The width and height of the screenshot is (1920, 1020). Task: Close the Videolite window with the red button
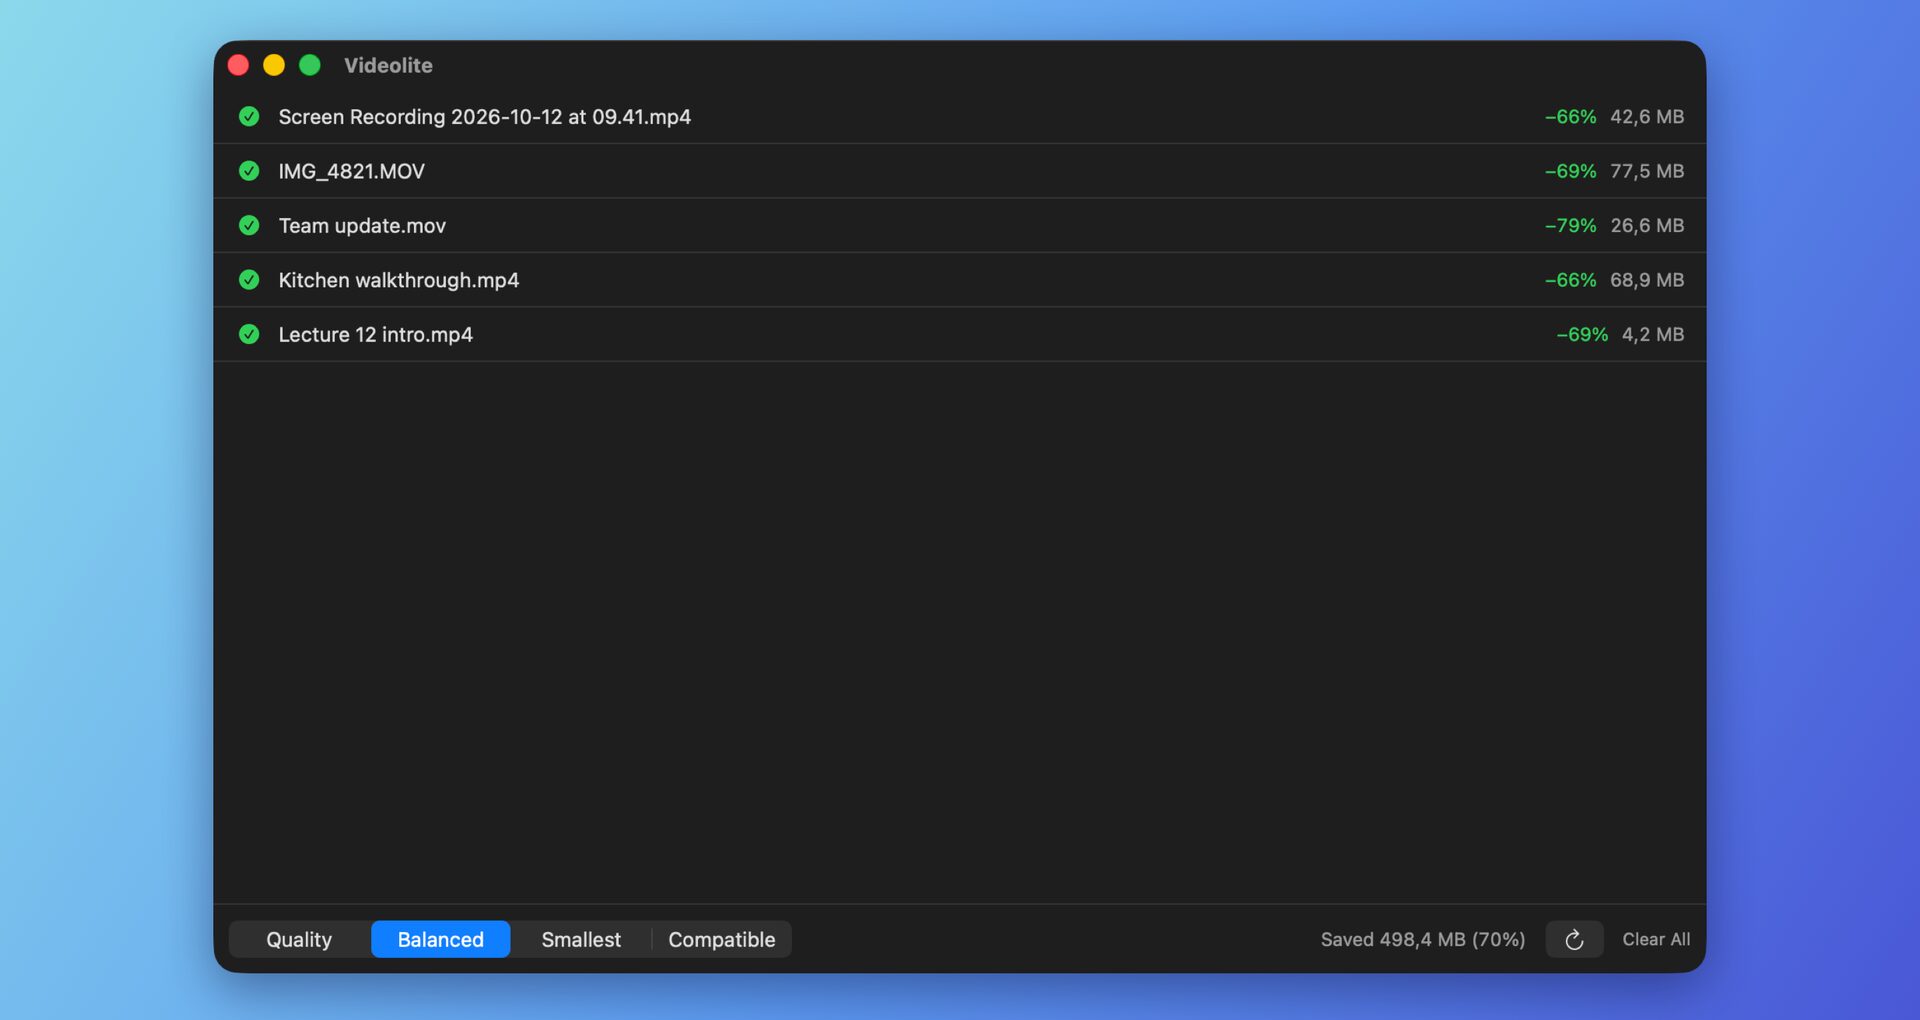(238, 65)
